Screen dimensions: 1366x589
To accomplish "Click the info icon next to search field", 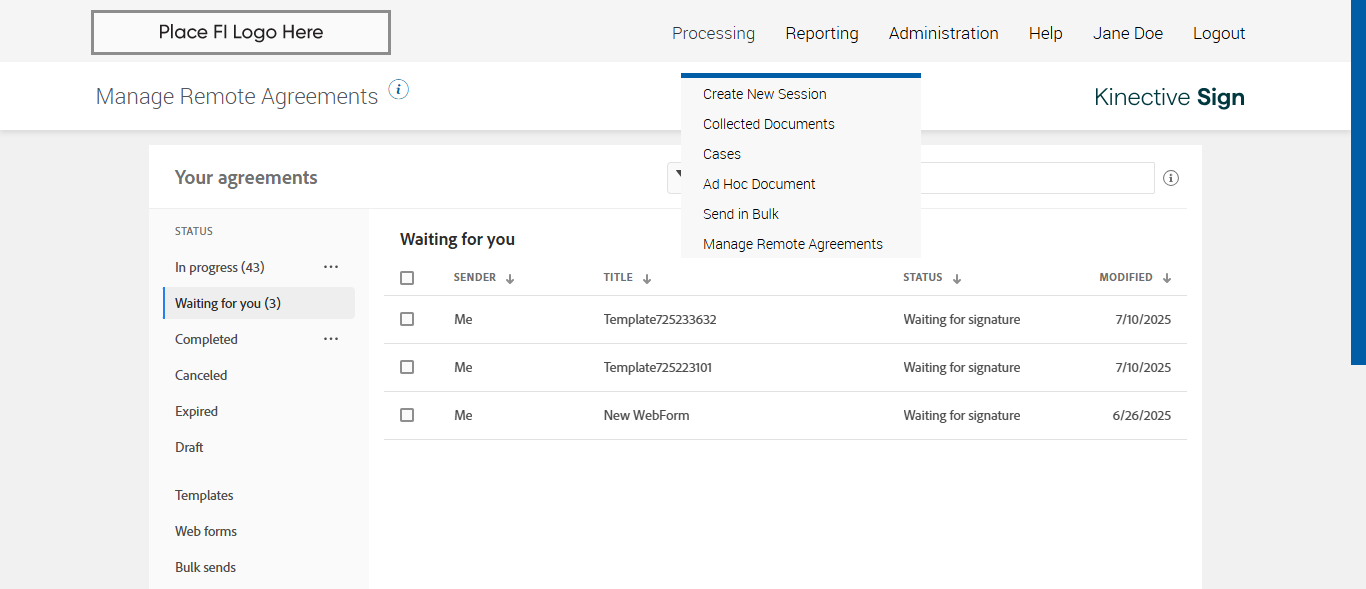I will coord(1171,178).
